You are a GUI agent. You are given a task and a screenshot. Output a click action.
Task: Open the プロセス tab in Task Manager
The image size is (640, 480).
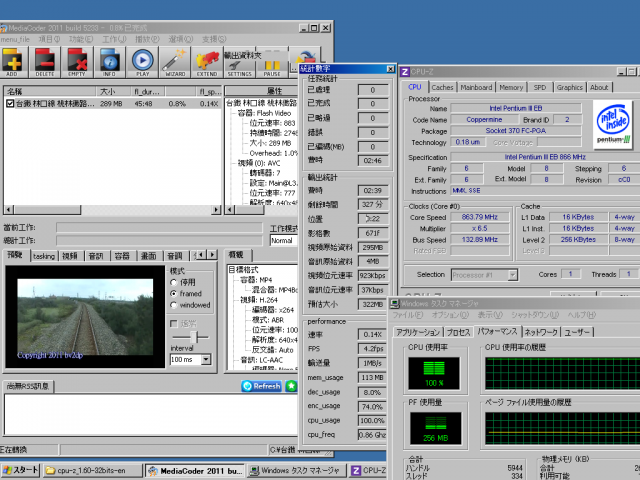pyautogui.click(x=458, y=332)
